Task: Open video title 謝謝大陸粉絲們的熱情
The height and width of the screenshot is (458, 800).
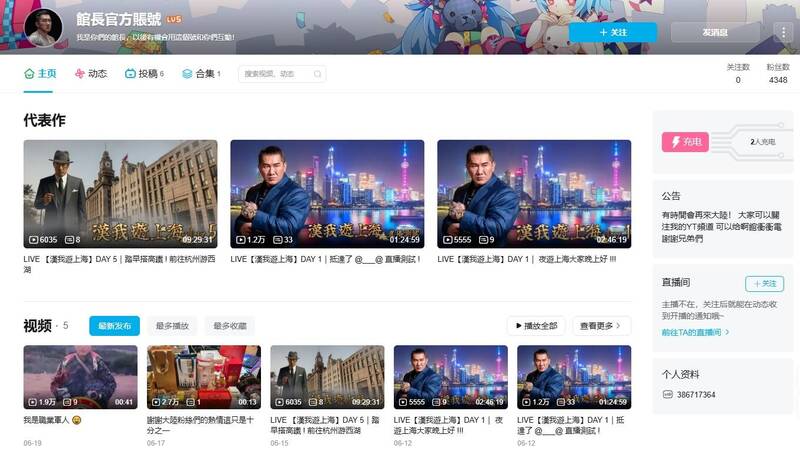Action: 200,425
